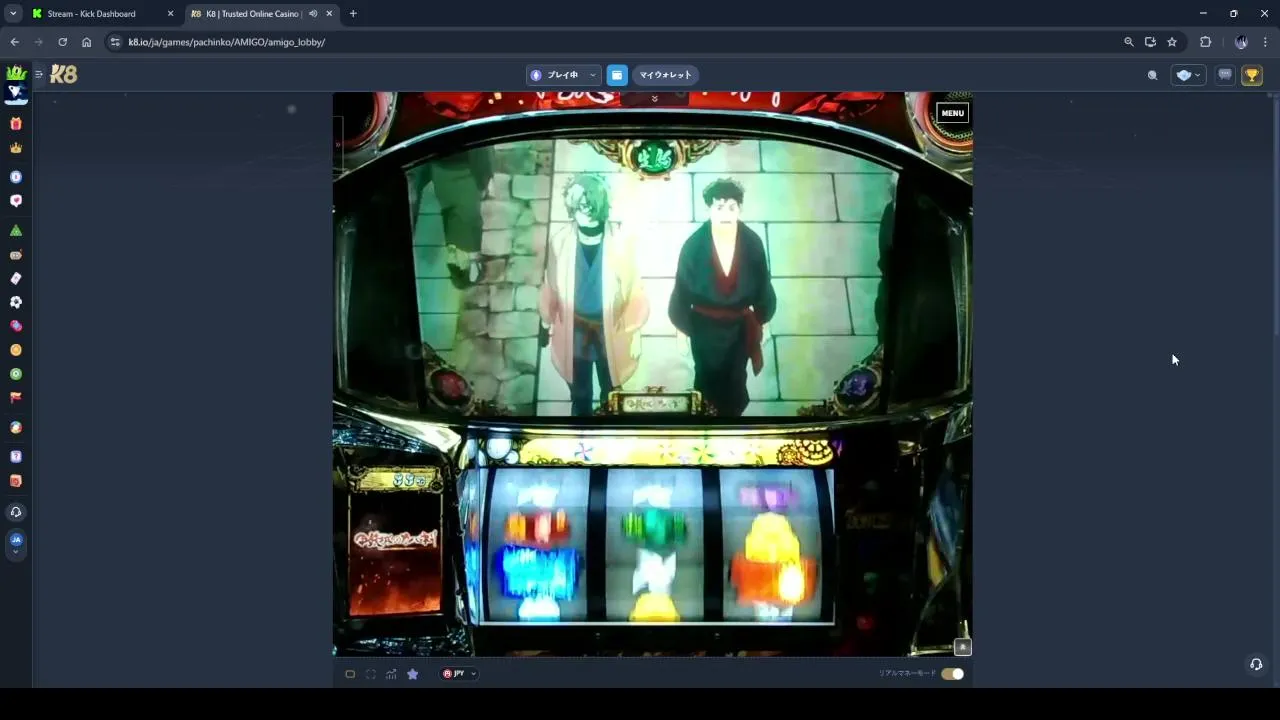Screen dimensions: 1280x720
Task: Go back to previous page
Action: click(x=14, y=42)
